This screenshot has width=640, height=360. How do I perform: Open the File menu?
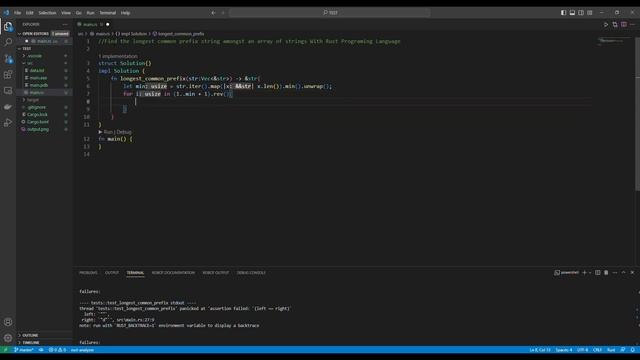(x=18, y=13)
